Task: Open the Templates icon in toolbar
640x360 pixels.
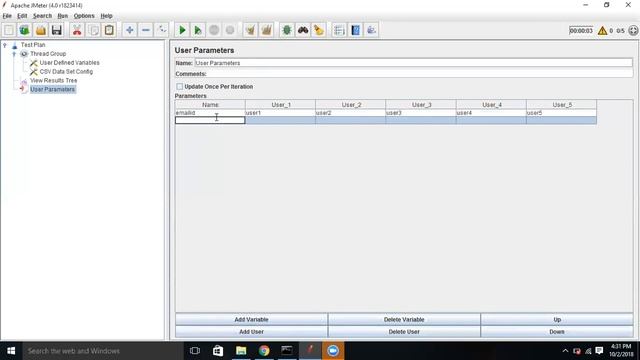Action: tap(24, 30)
